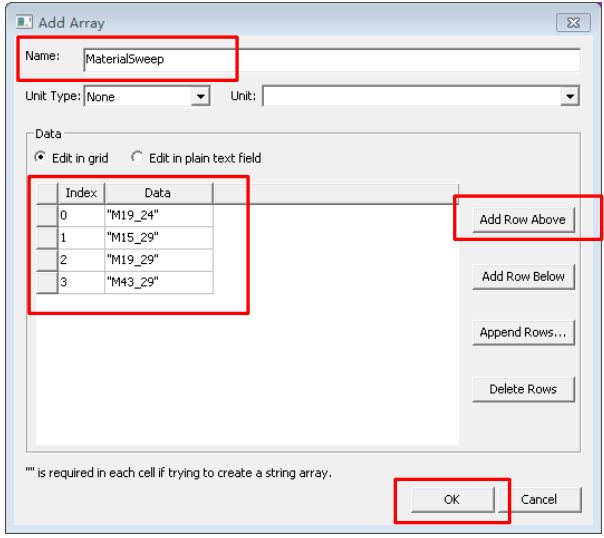Click the Data column header

point(158,193)
